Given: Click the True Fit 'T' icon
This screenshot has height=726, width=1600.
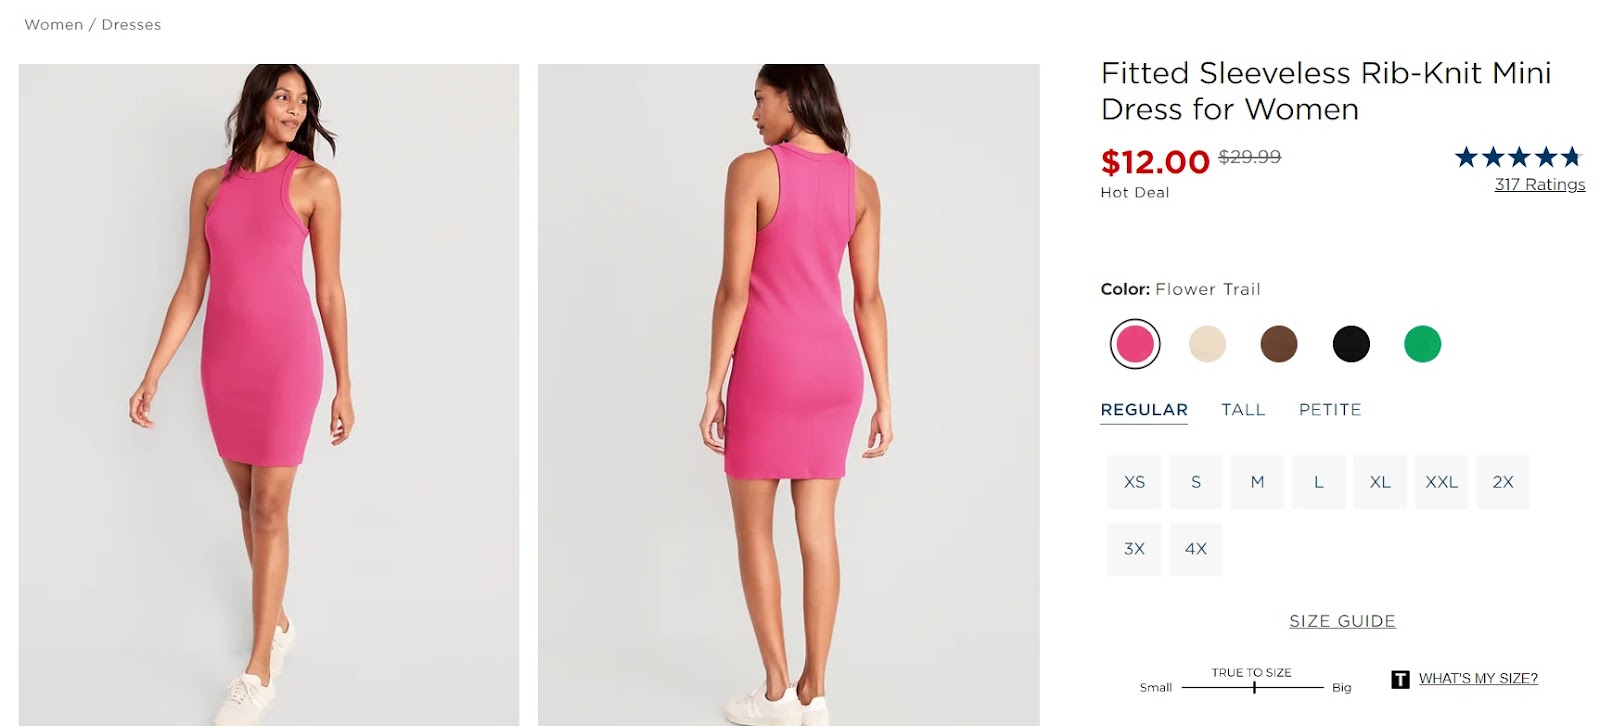Looking at the screenshot, I should tap(1400, 679).
